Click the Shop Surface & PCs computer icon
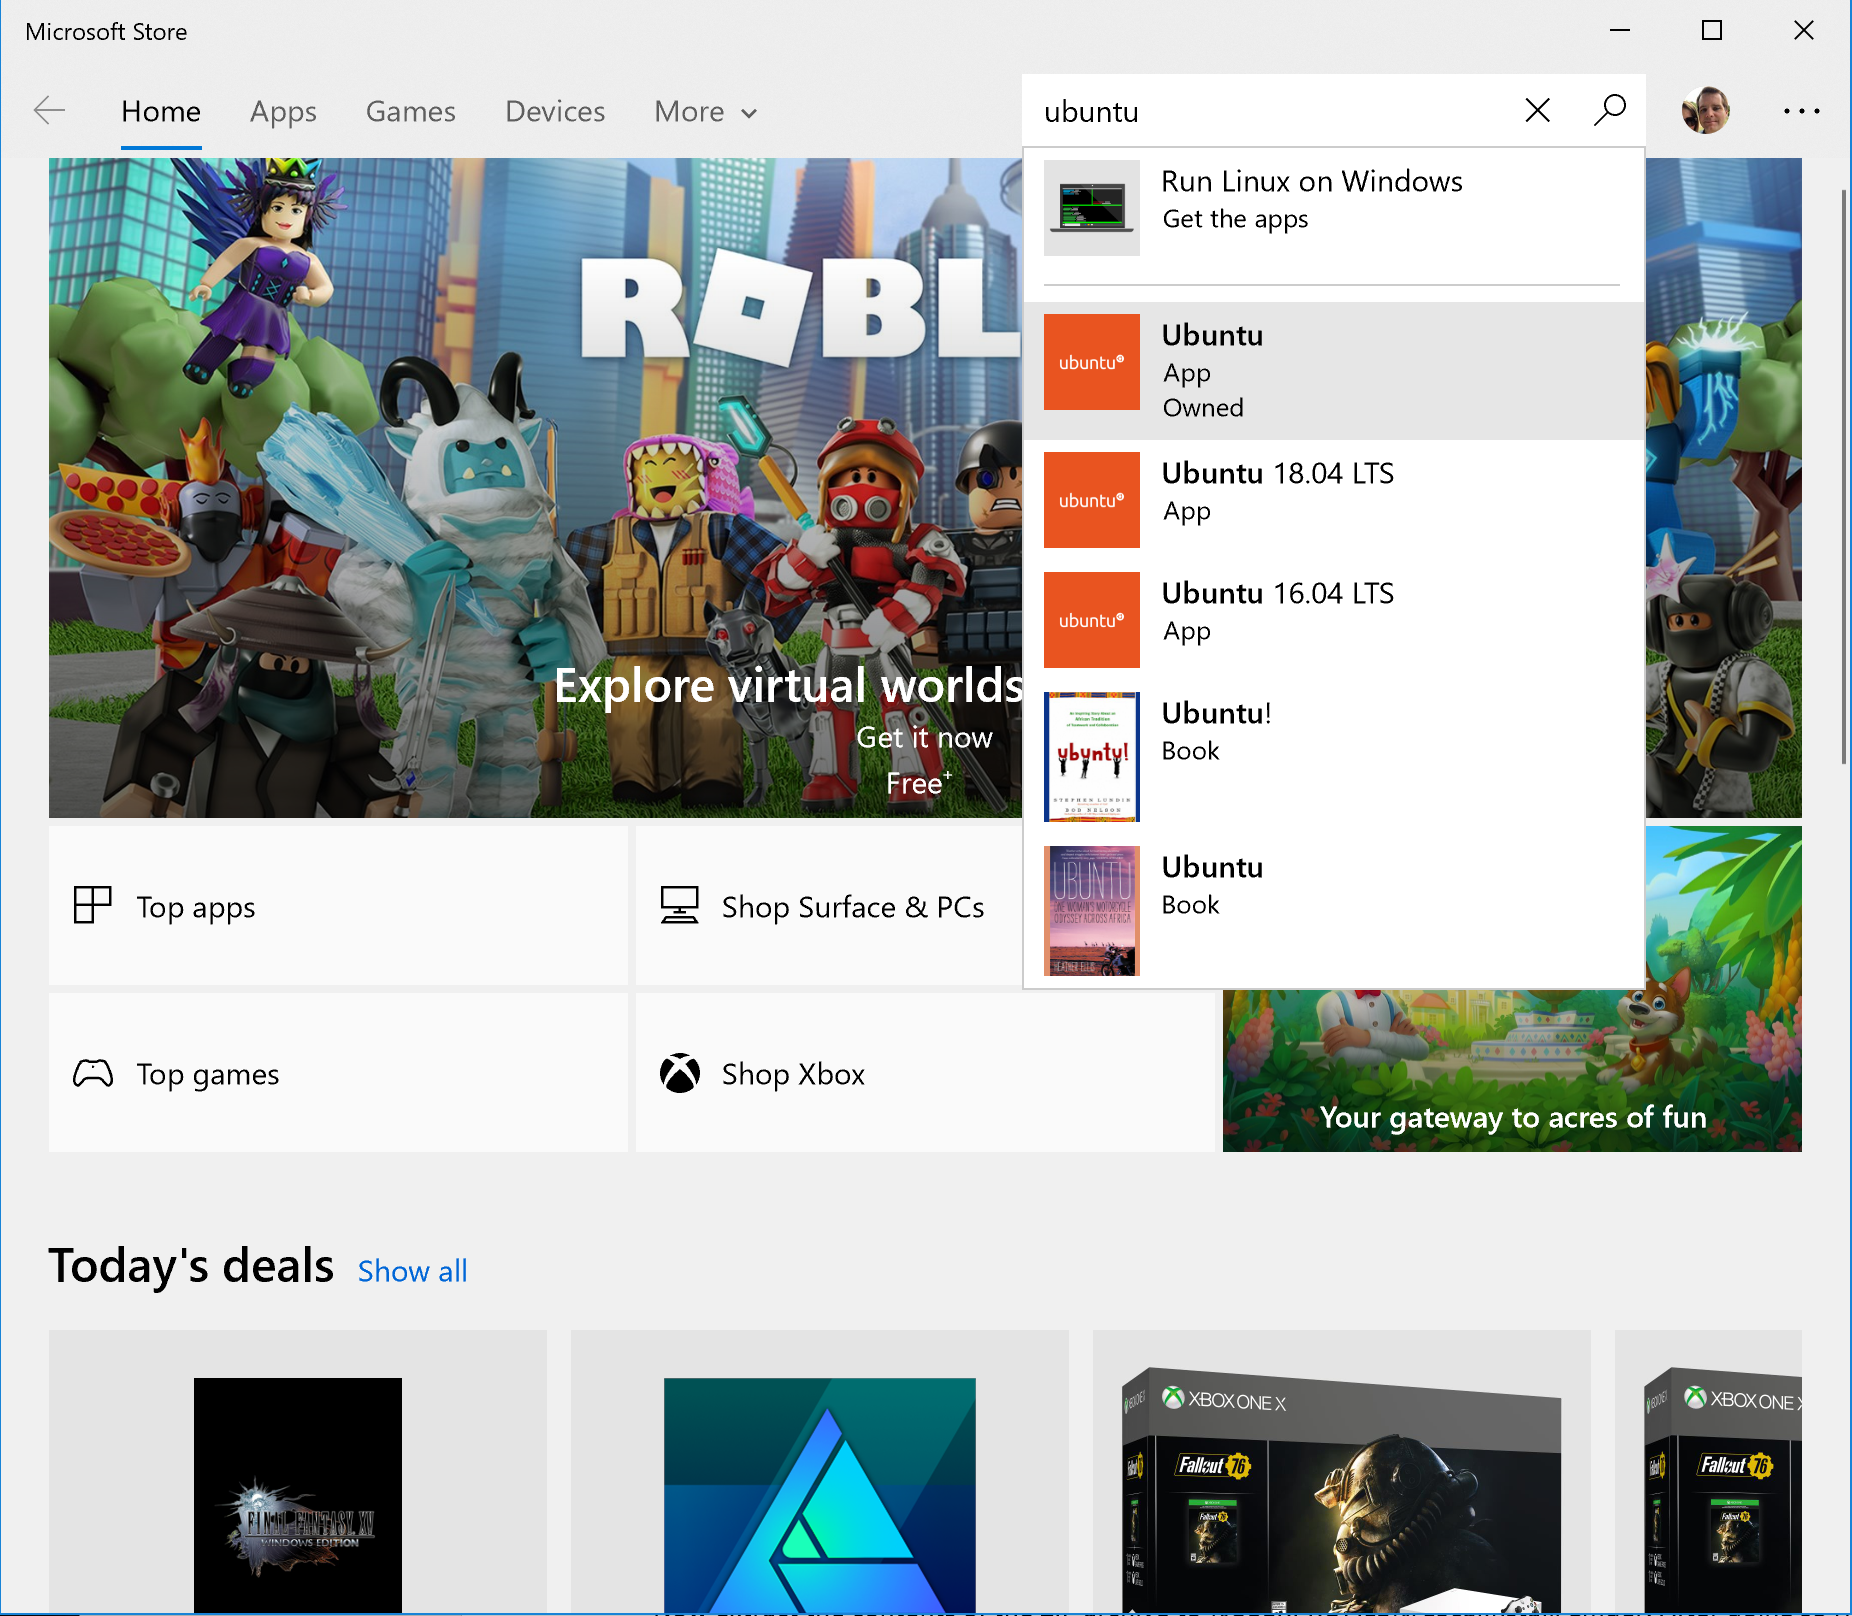 [x=679, y=905]
